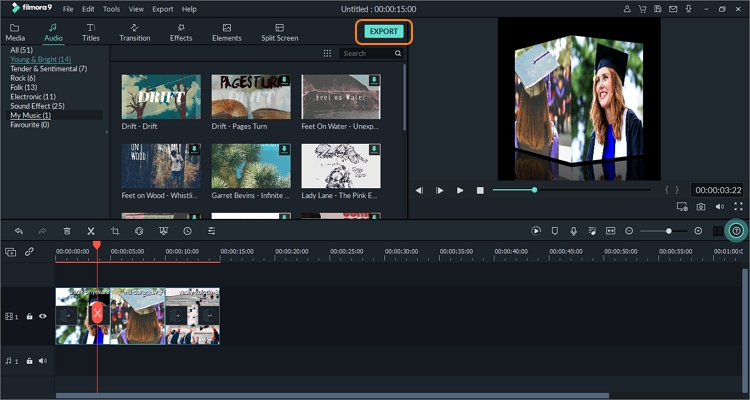750x400 pixels.
Task: Select the Drift - Drift track thumbnail
Action: (161, 97)
